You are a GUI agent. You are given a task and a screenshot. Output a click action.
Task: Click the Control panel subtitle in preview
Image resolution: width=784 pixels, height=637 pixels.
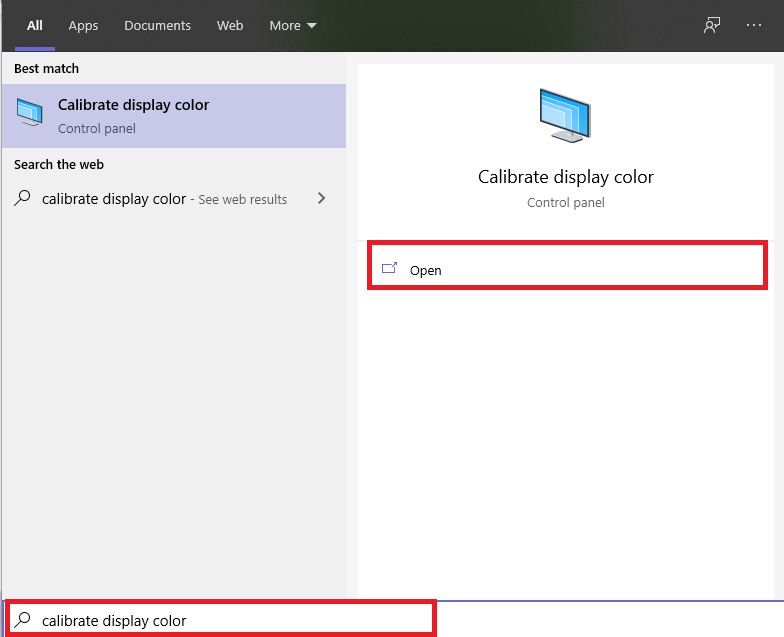click(x=566, y=202)
